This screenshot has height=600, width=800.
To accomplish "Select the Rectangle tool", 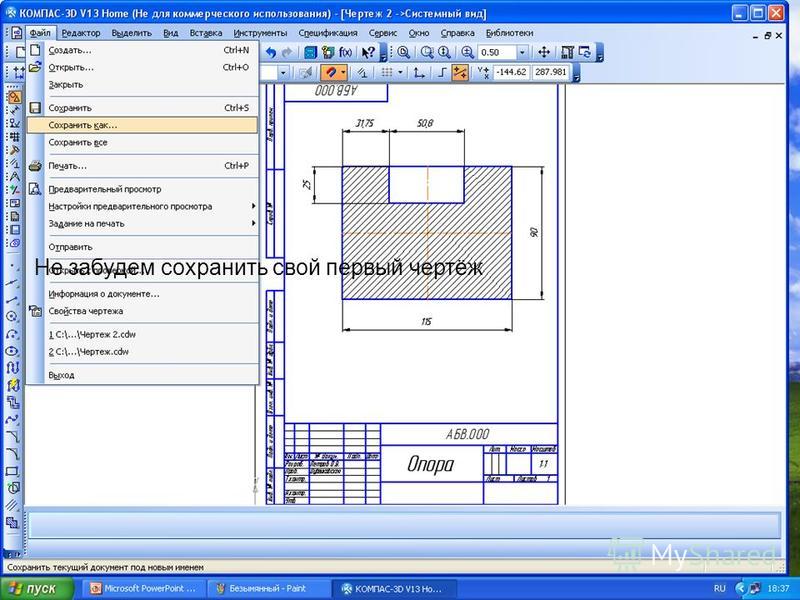I will click(x=13, y=471).
